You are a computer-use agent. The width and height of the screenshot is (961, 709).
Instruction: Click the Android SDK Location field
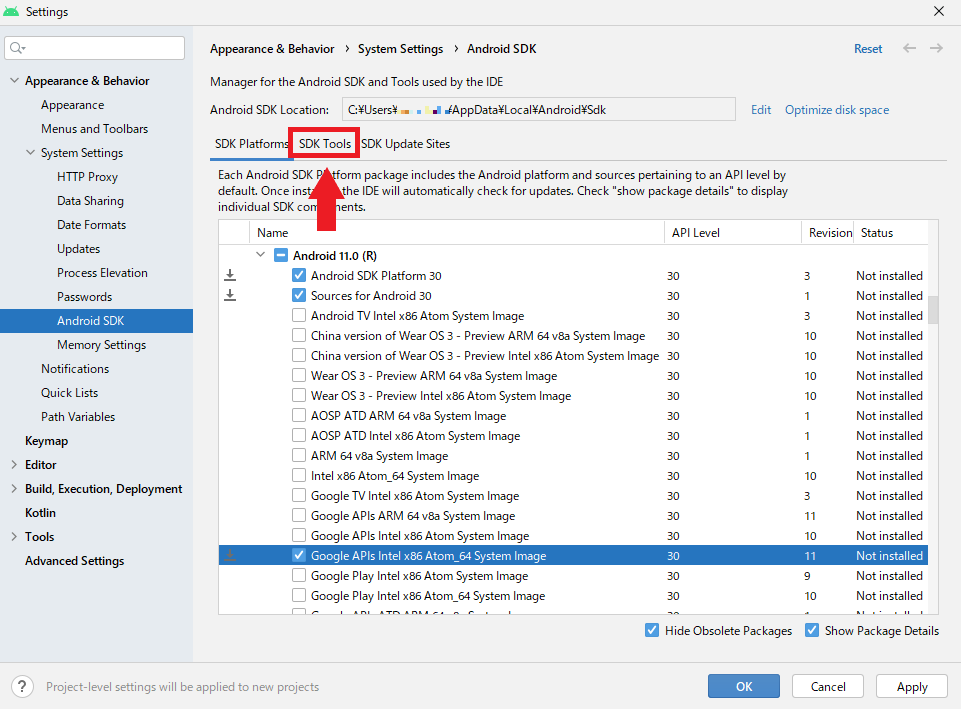click(538, 110)
